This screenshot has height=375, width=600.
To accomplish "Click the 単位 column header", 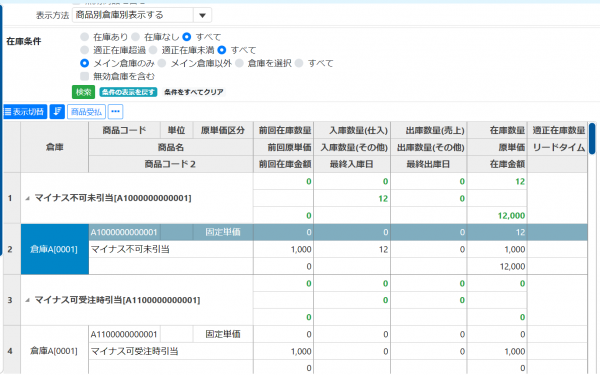I will click(176, 130).
